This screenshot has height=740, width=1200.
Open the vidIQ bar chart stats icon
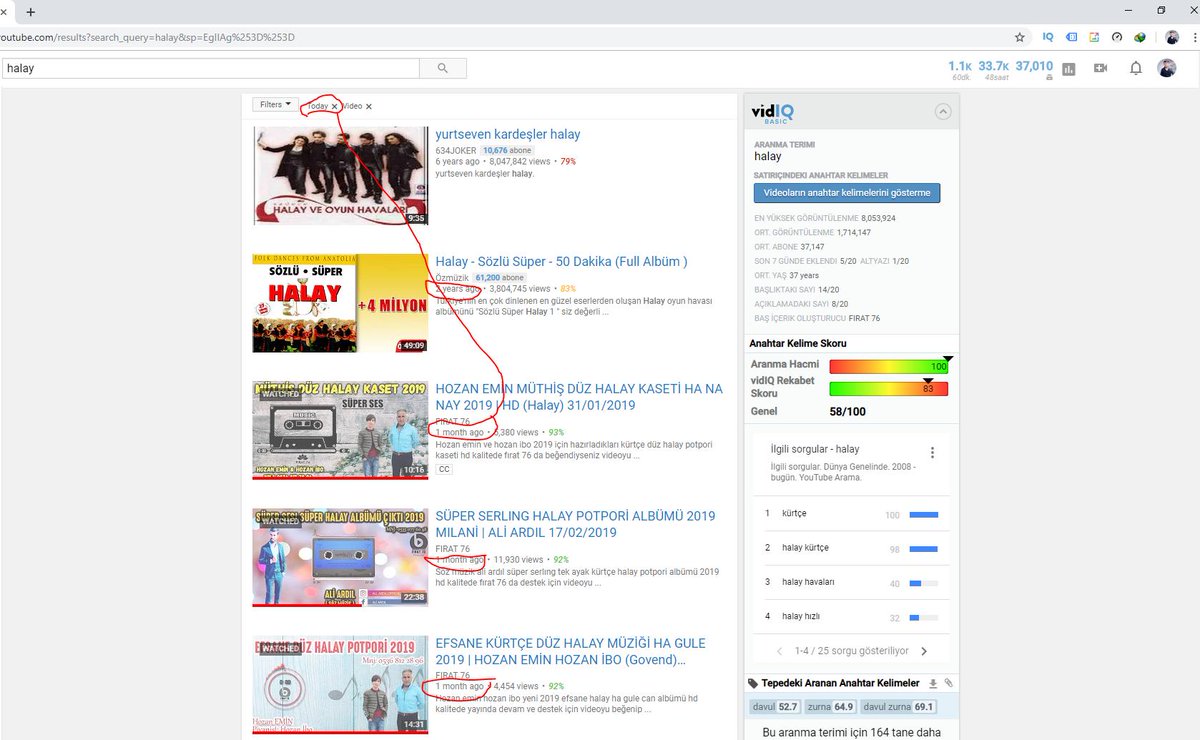(1069, 68)
